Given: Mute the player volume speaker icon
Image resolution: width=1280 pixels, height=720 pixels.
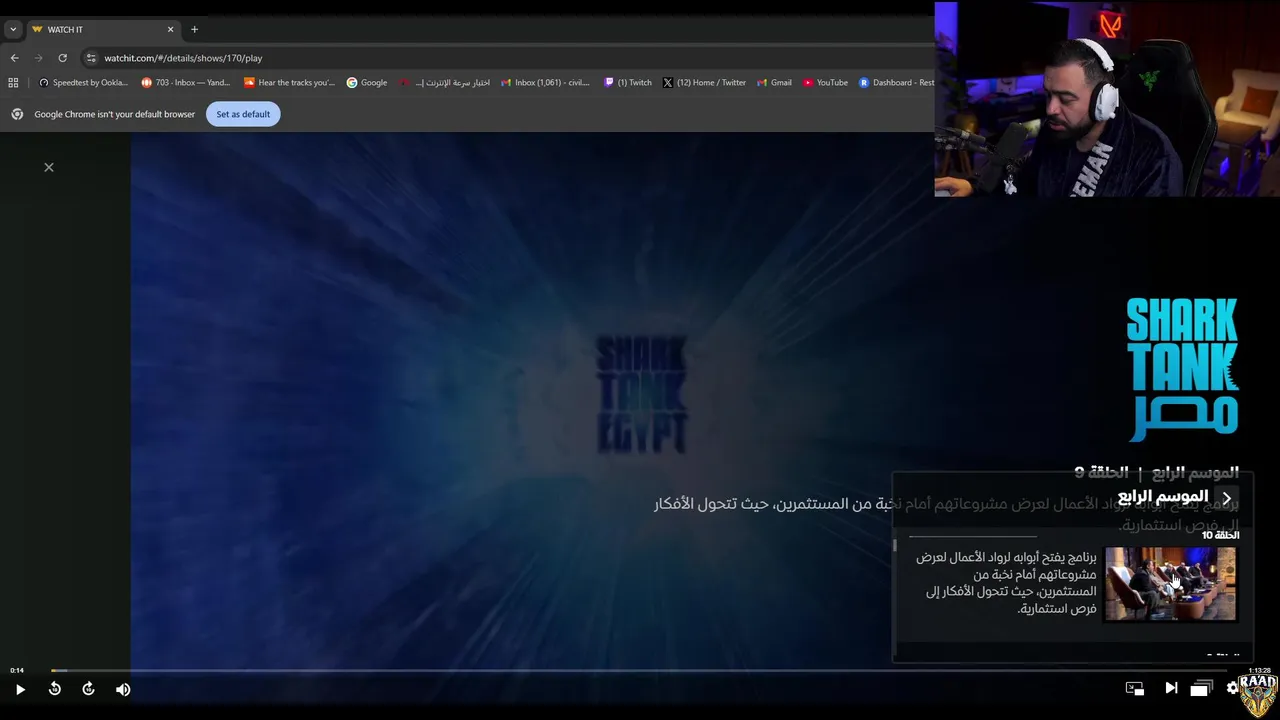Looking at the screenshot, I should [123, 689].
